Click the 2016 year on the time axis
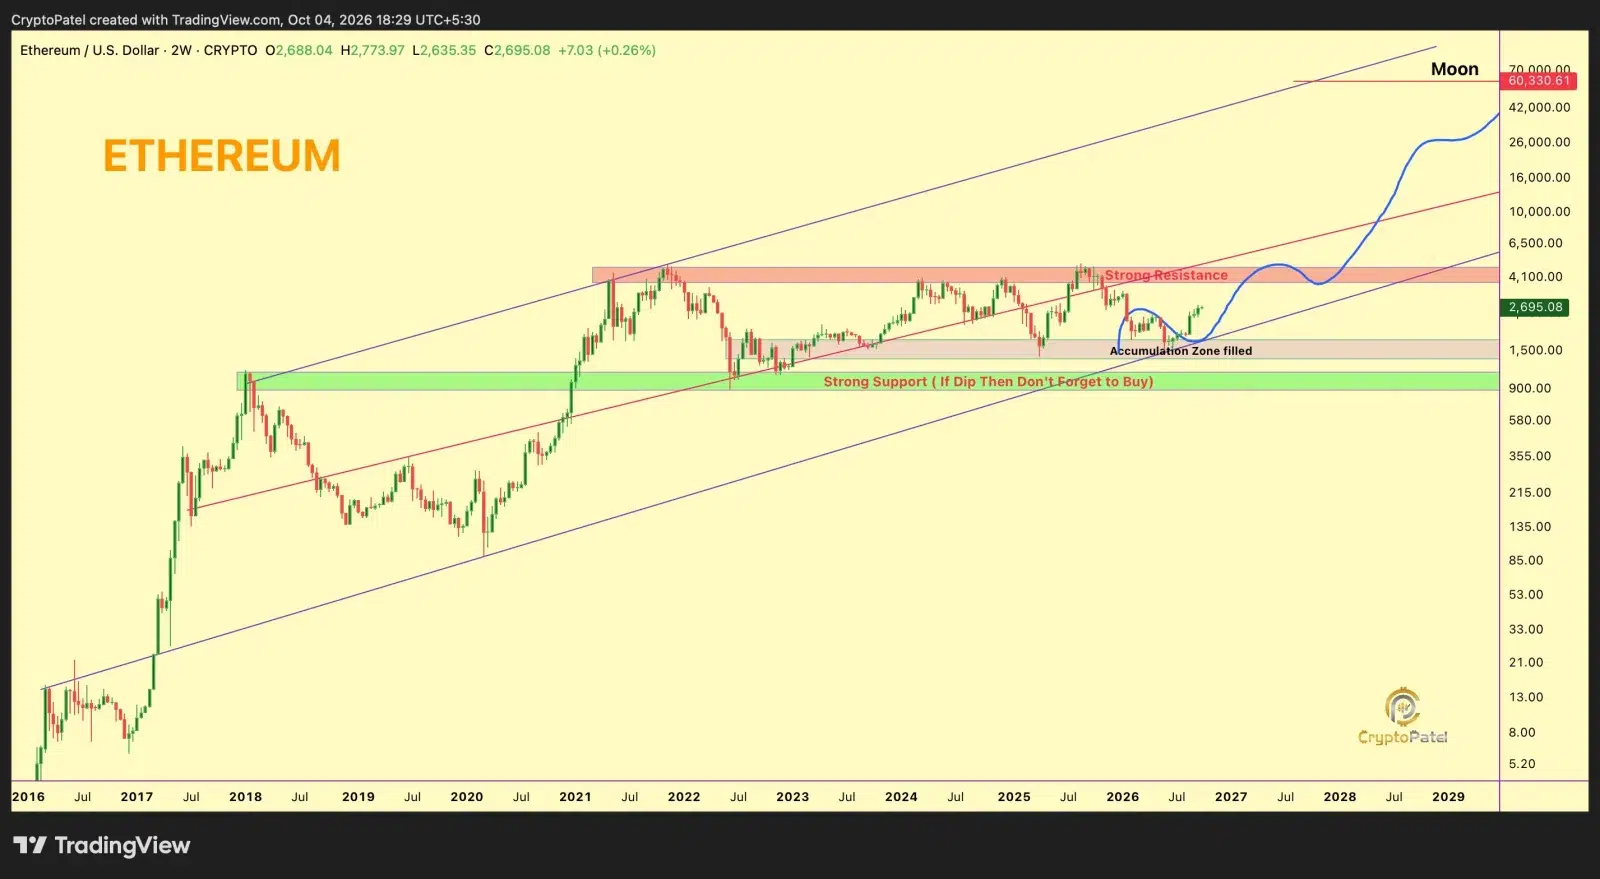Screen dimensions: 1600x879 (x=28, y=797)
